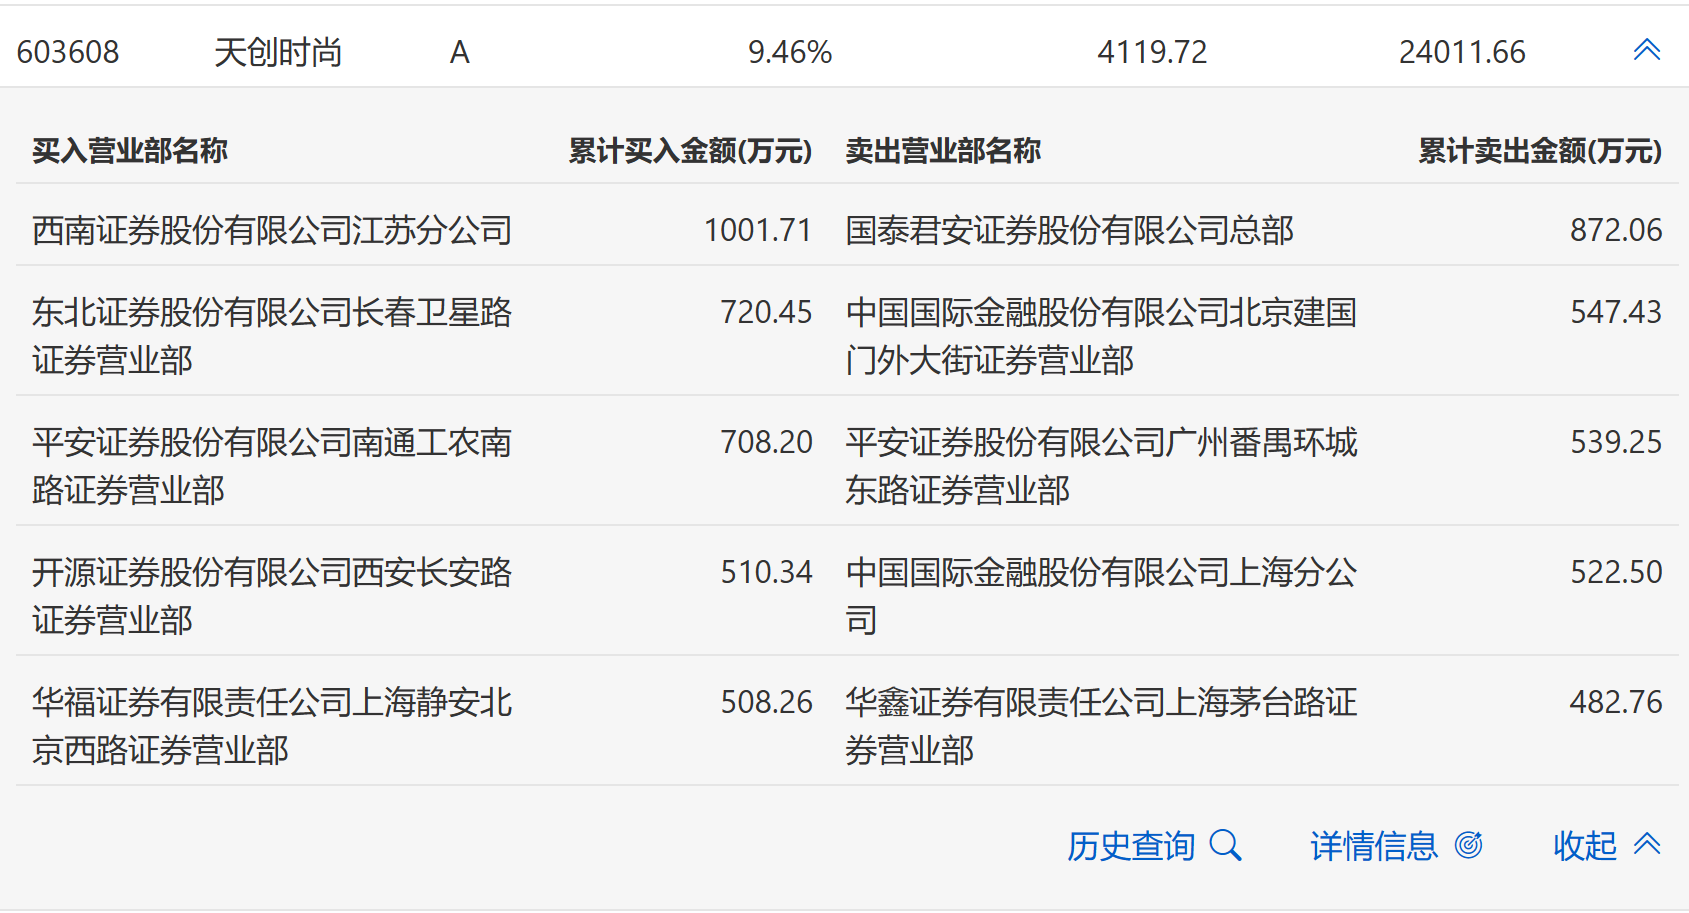
Task: Select 平安证券南通工农南路证券营业部
Action: pyautogui.click(x=272, y=466)
